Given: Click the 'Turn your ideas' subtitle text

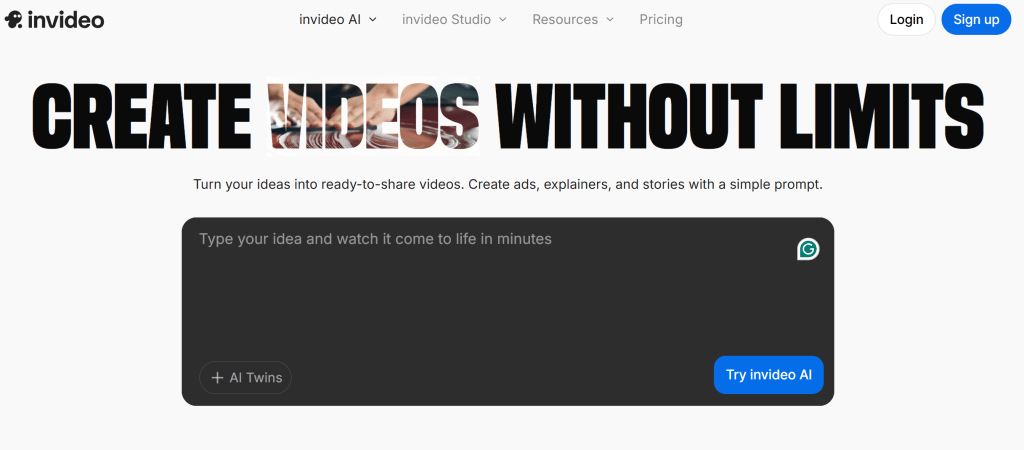Looking at the screenshot, I should (508, 185).
